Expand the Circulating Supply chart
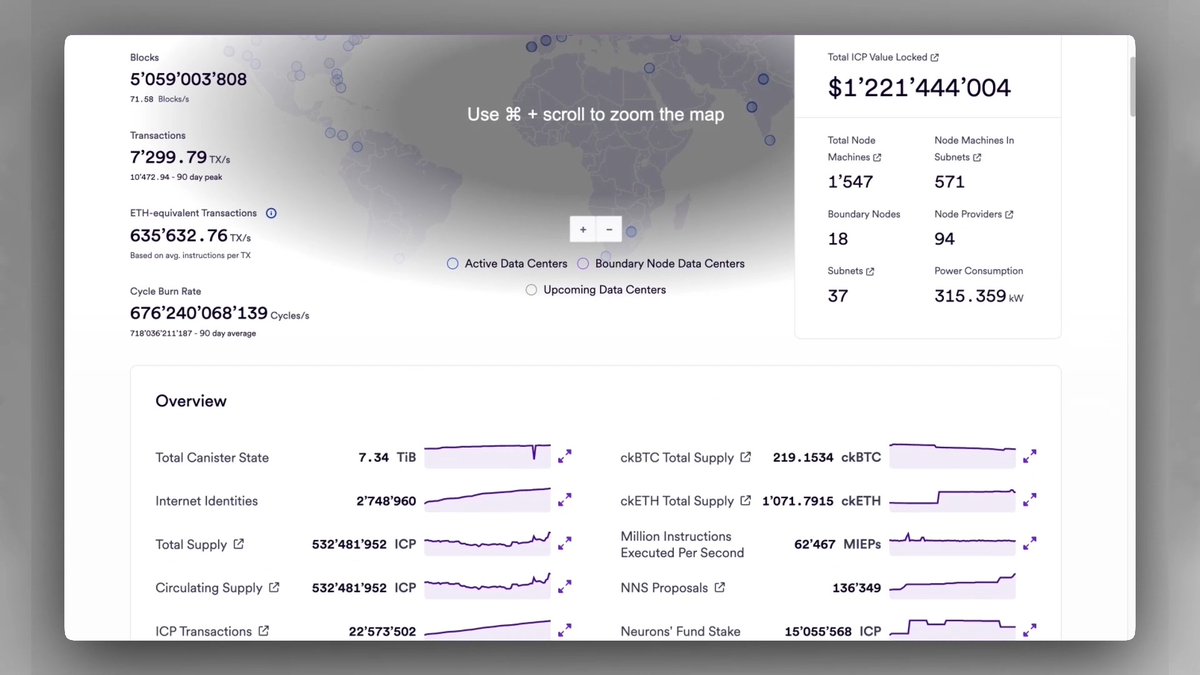Screen dimensions: 1200x675 565,586
